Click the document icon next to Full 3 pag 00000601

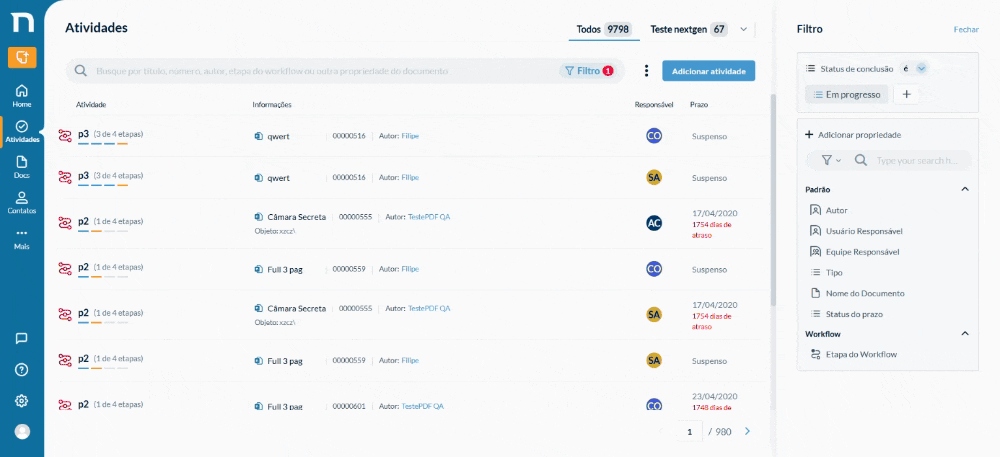coord(258,406)
